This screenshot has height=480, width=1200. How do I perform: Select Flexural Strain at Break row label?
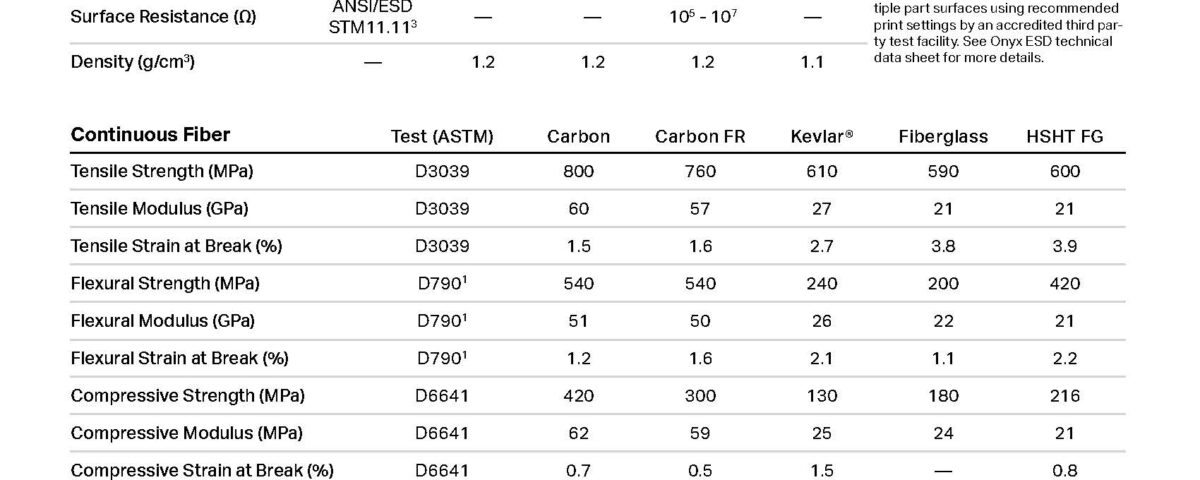coord(179,358)
